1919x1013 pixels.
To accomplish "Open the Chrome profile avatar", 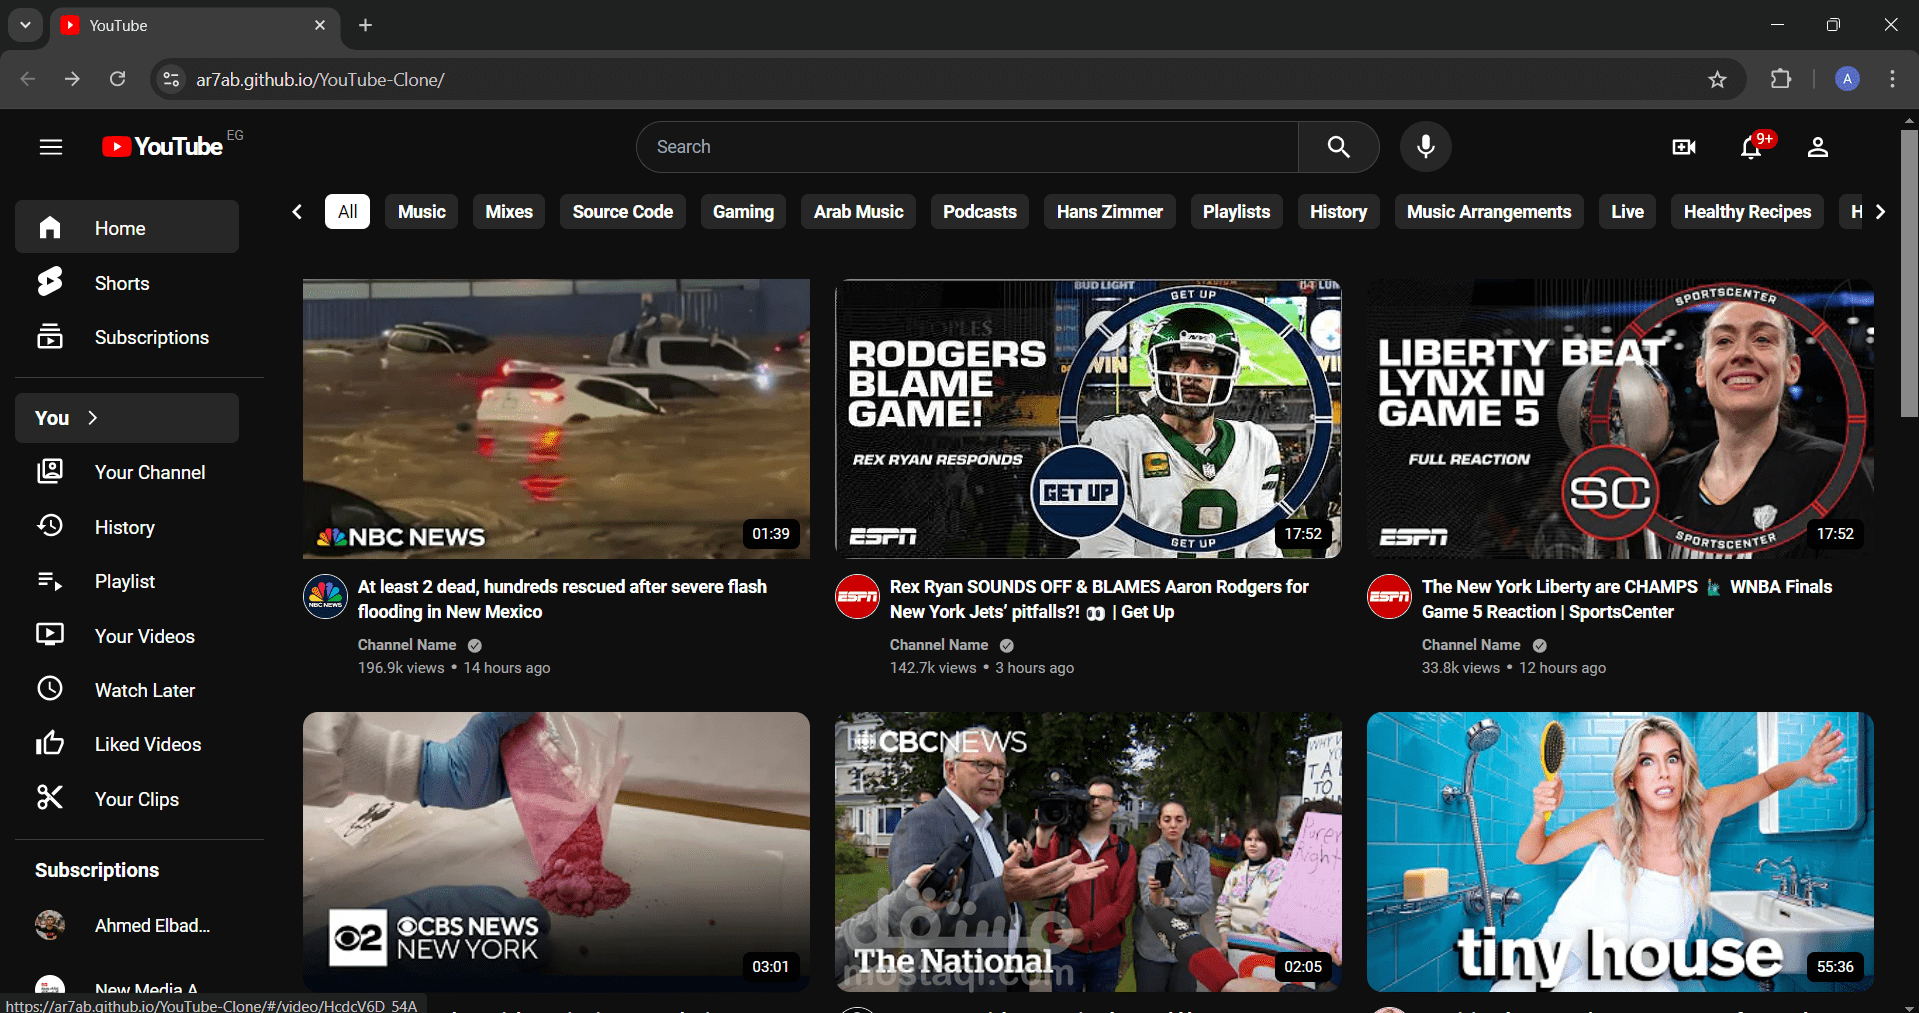I will [x=1847, y=79].
